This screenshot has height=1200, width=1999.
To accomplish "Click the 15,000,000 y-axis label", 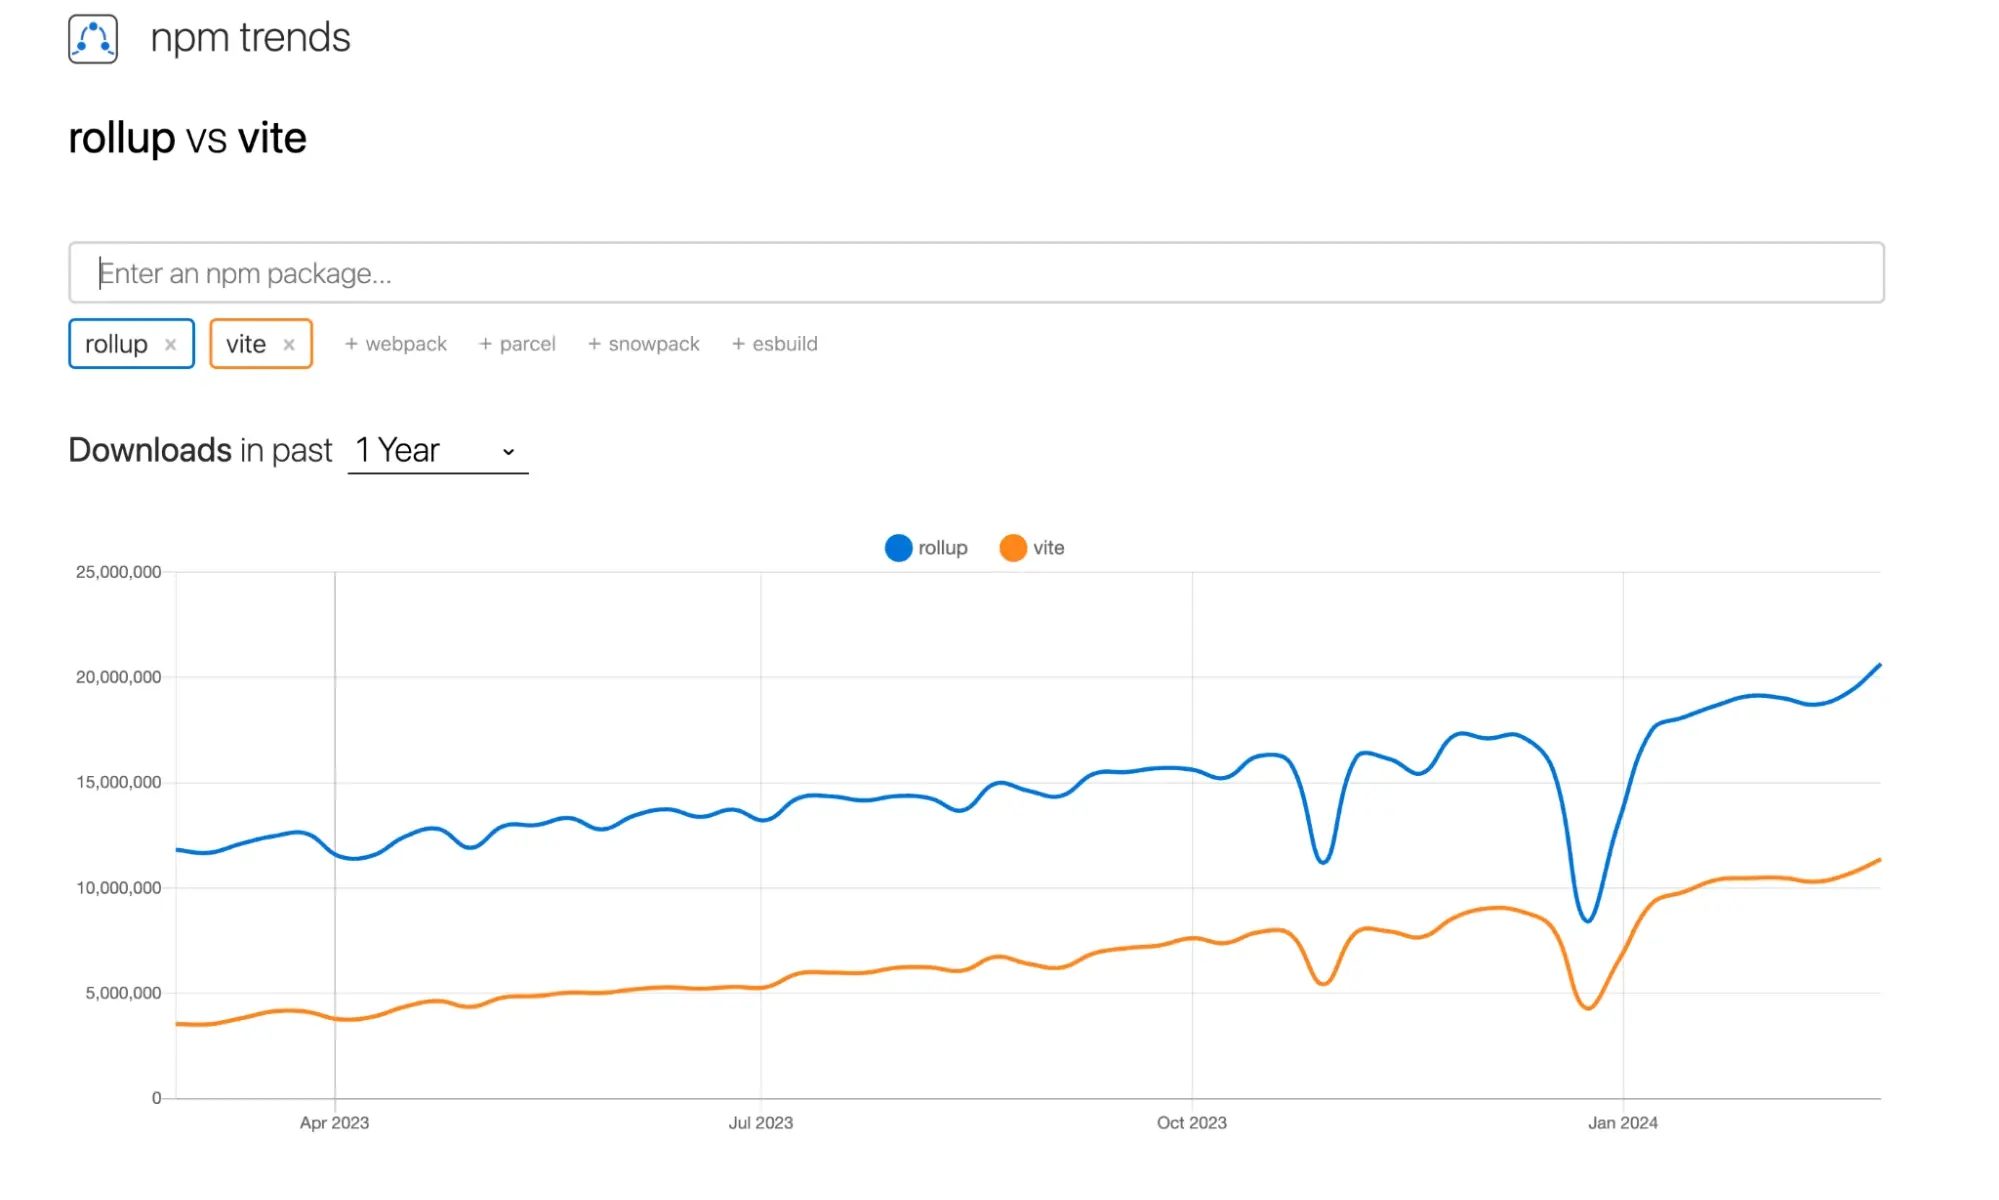I will tap(118, 782).
